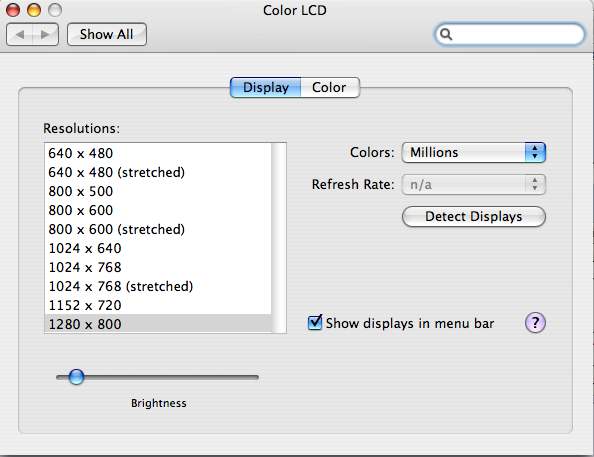Click the resolutions list scrollbar

tap(279, 238)
